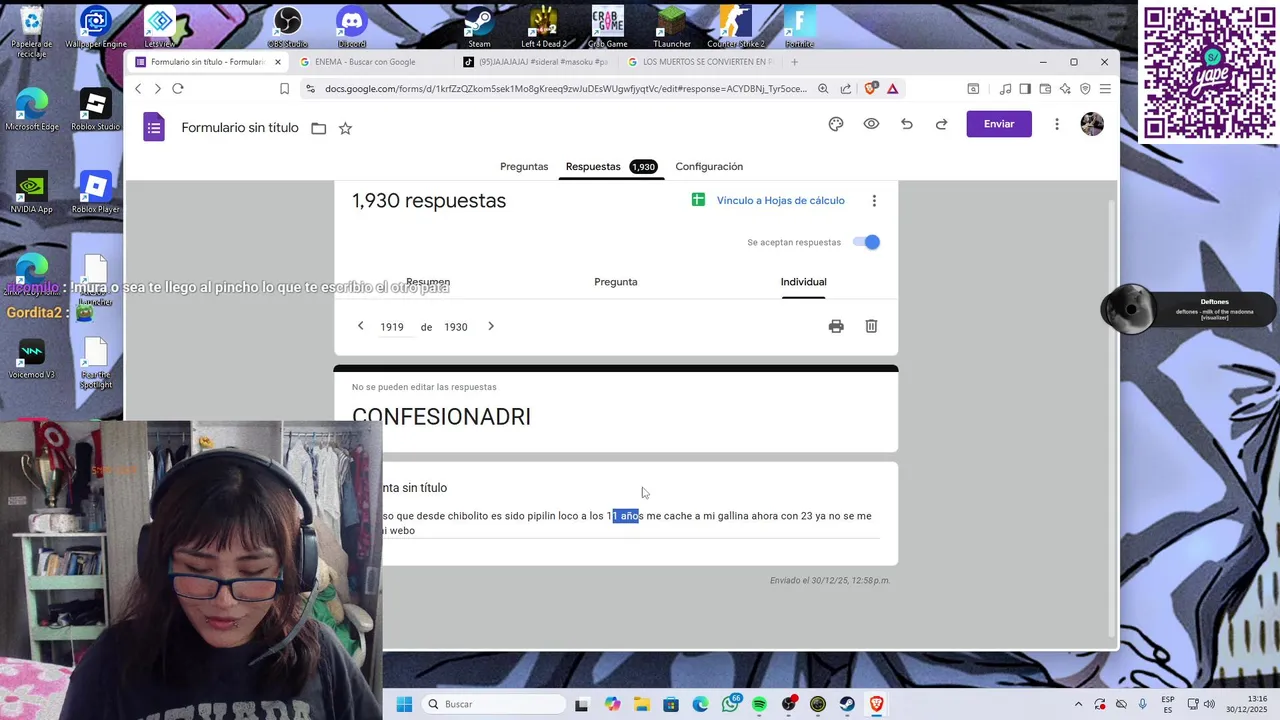The width and height of the screenshot is (1280, 720).
Task: Delete this response with trash icon
Action: 871,326
